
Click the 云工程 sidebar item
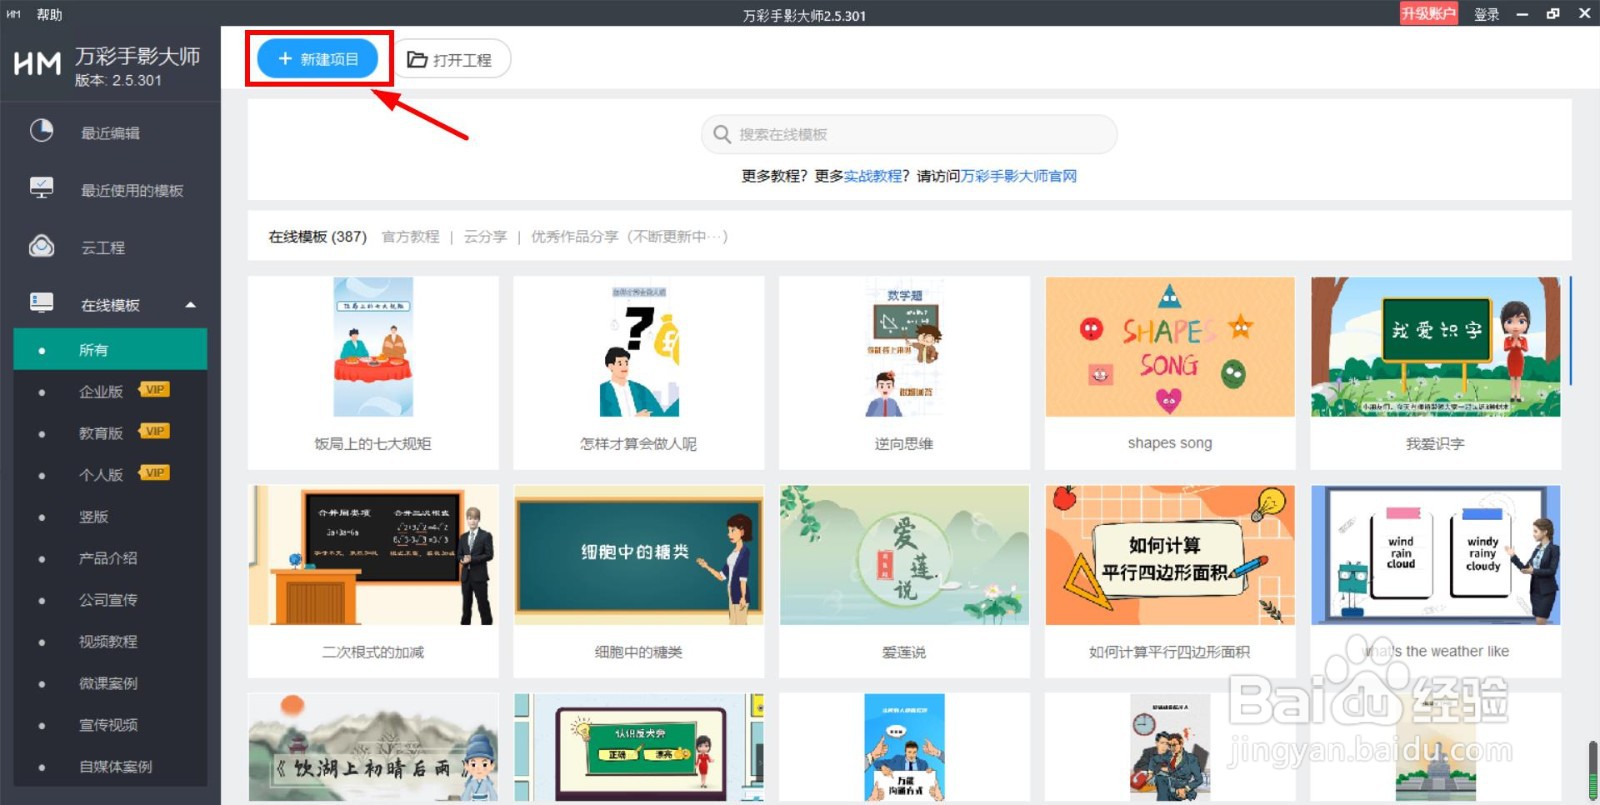pyautogui.click(x=110, y=247)
